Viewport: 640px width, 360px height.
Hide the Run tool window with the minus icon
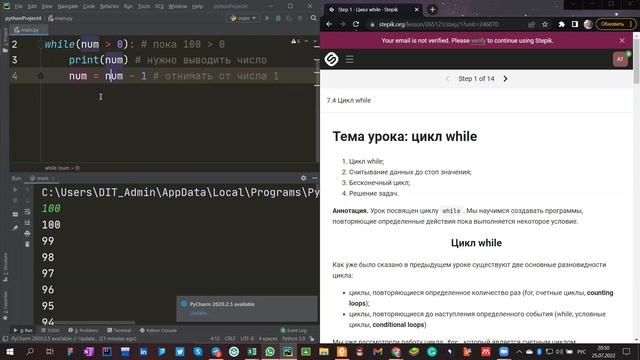pyautogui.click(x=314, y=178)
